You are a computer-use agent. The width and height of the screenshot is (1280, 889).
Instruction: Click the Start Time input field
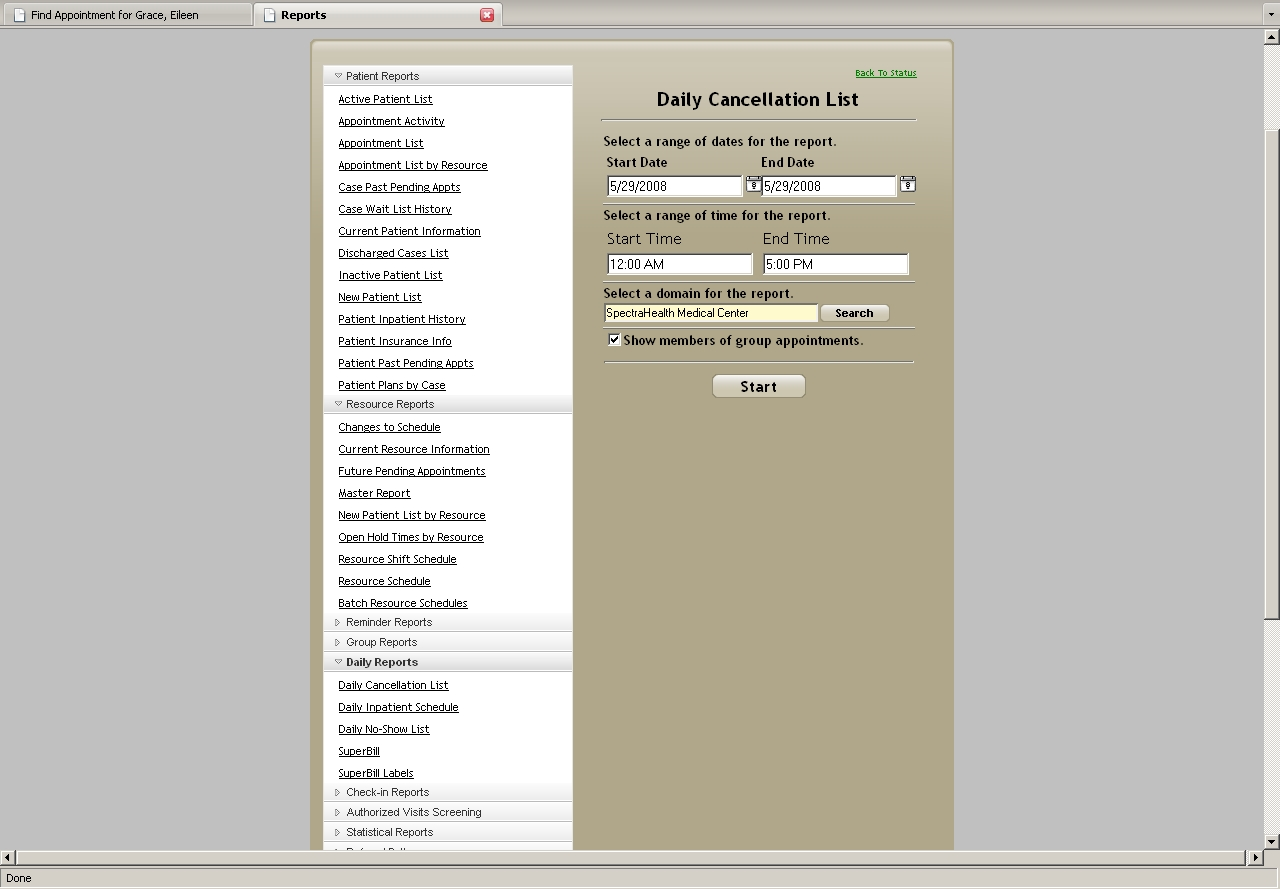679,264
